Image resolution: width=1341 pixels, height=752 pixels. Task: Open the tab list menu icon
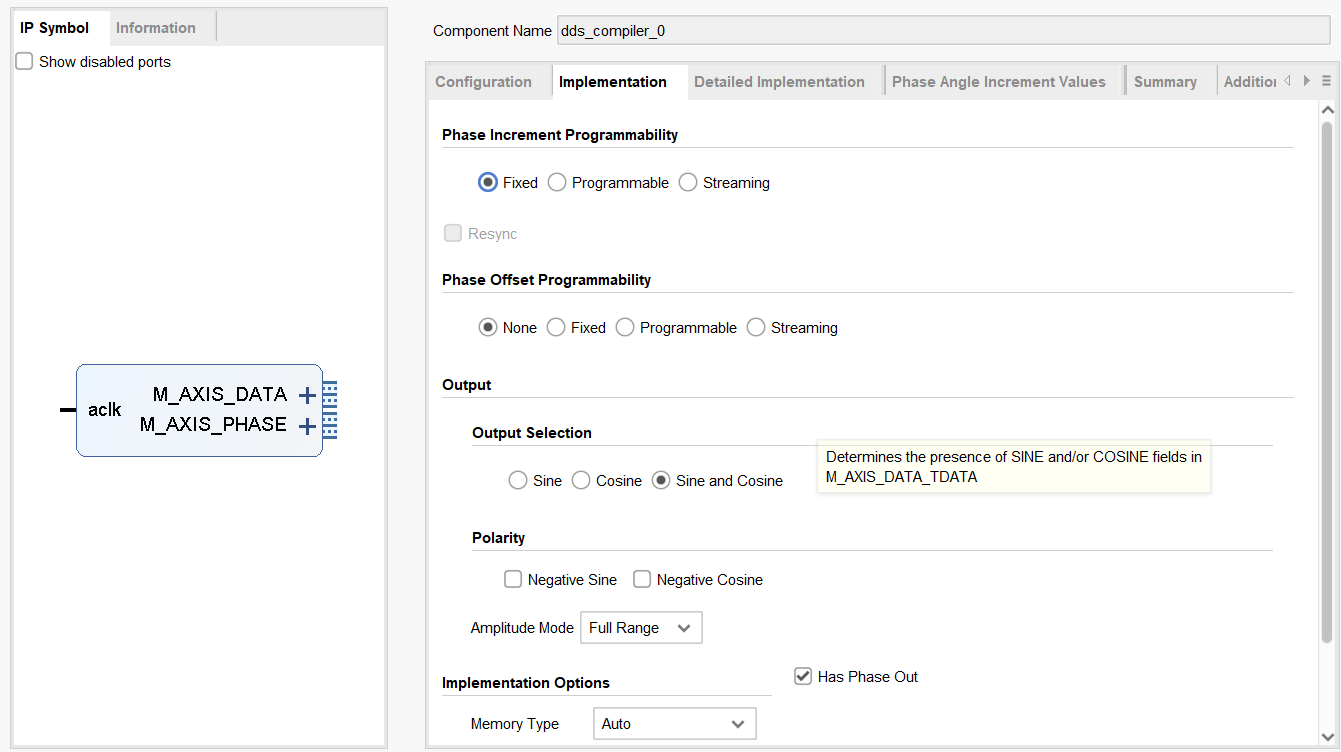click(x=1326, y=81)
